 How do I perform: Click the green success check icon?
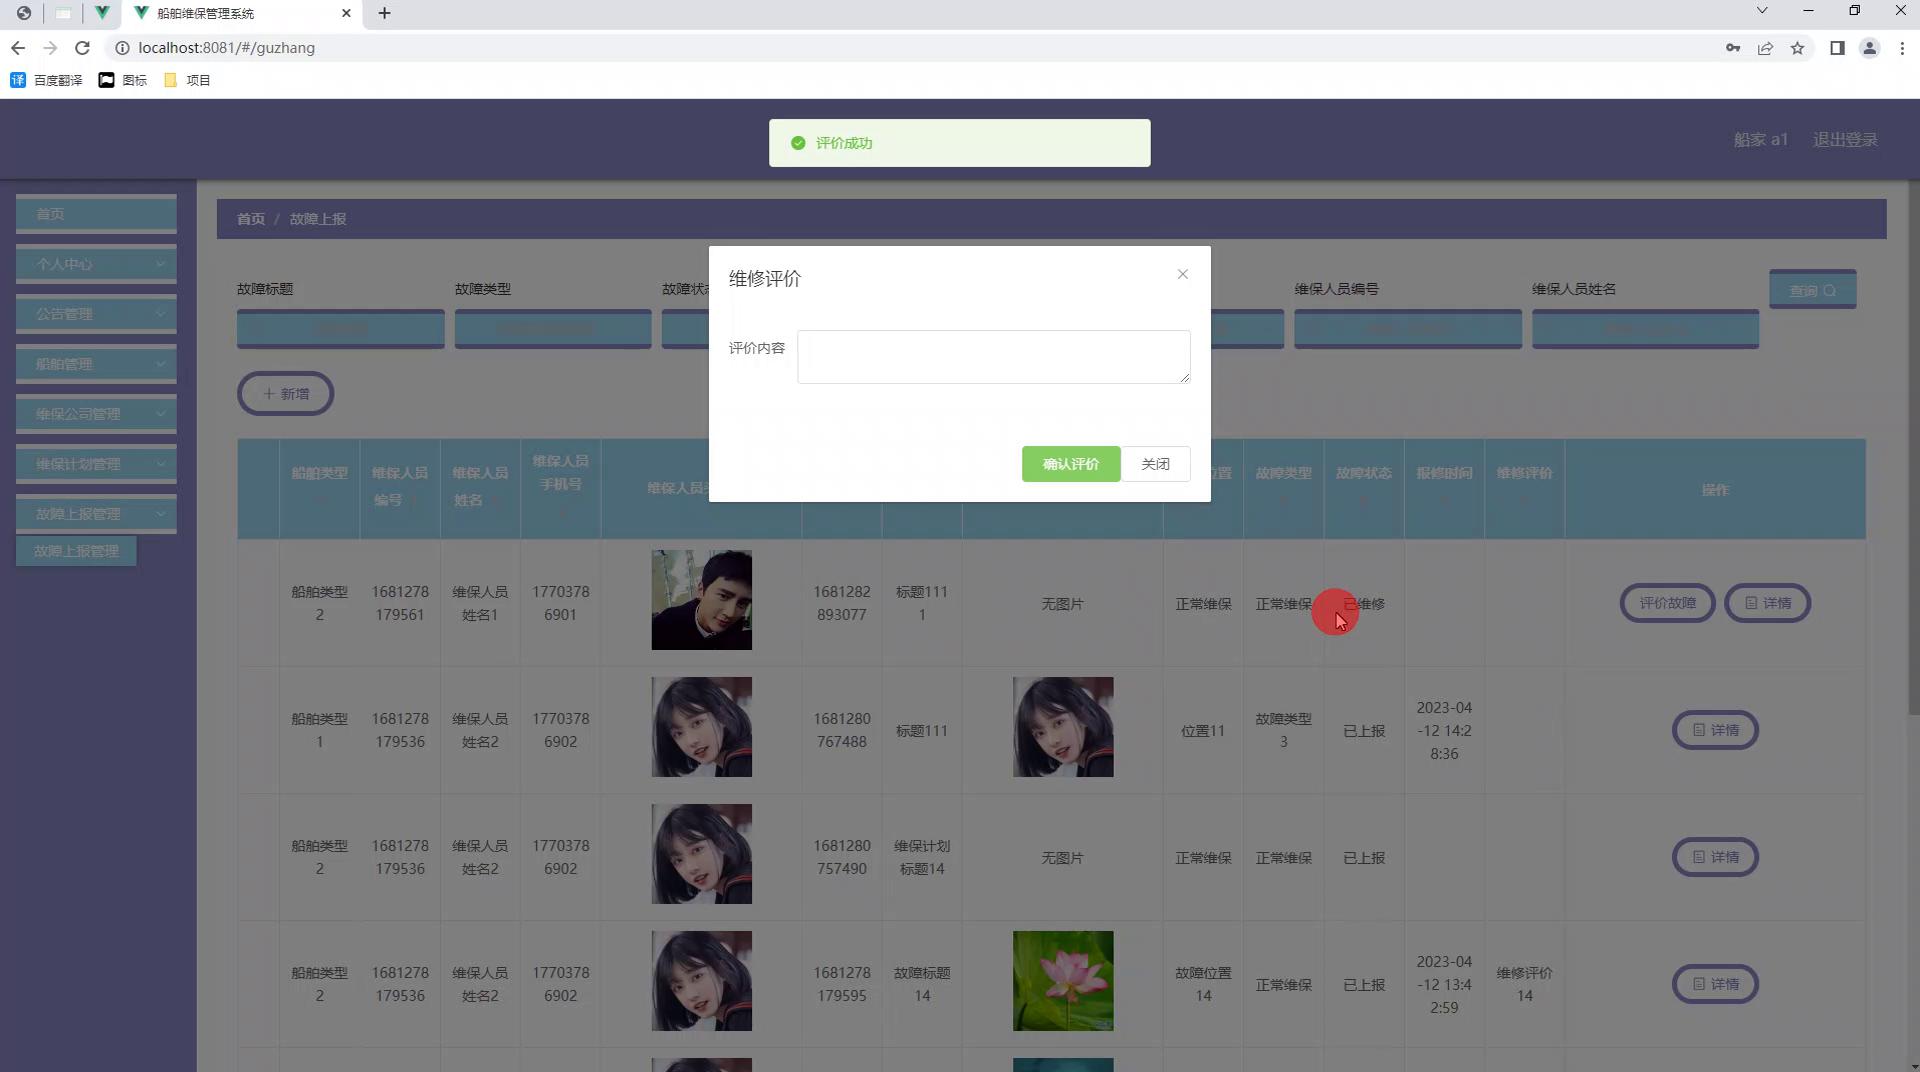coord(798,143)
